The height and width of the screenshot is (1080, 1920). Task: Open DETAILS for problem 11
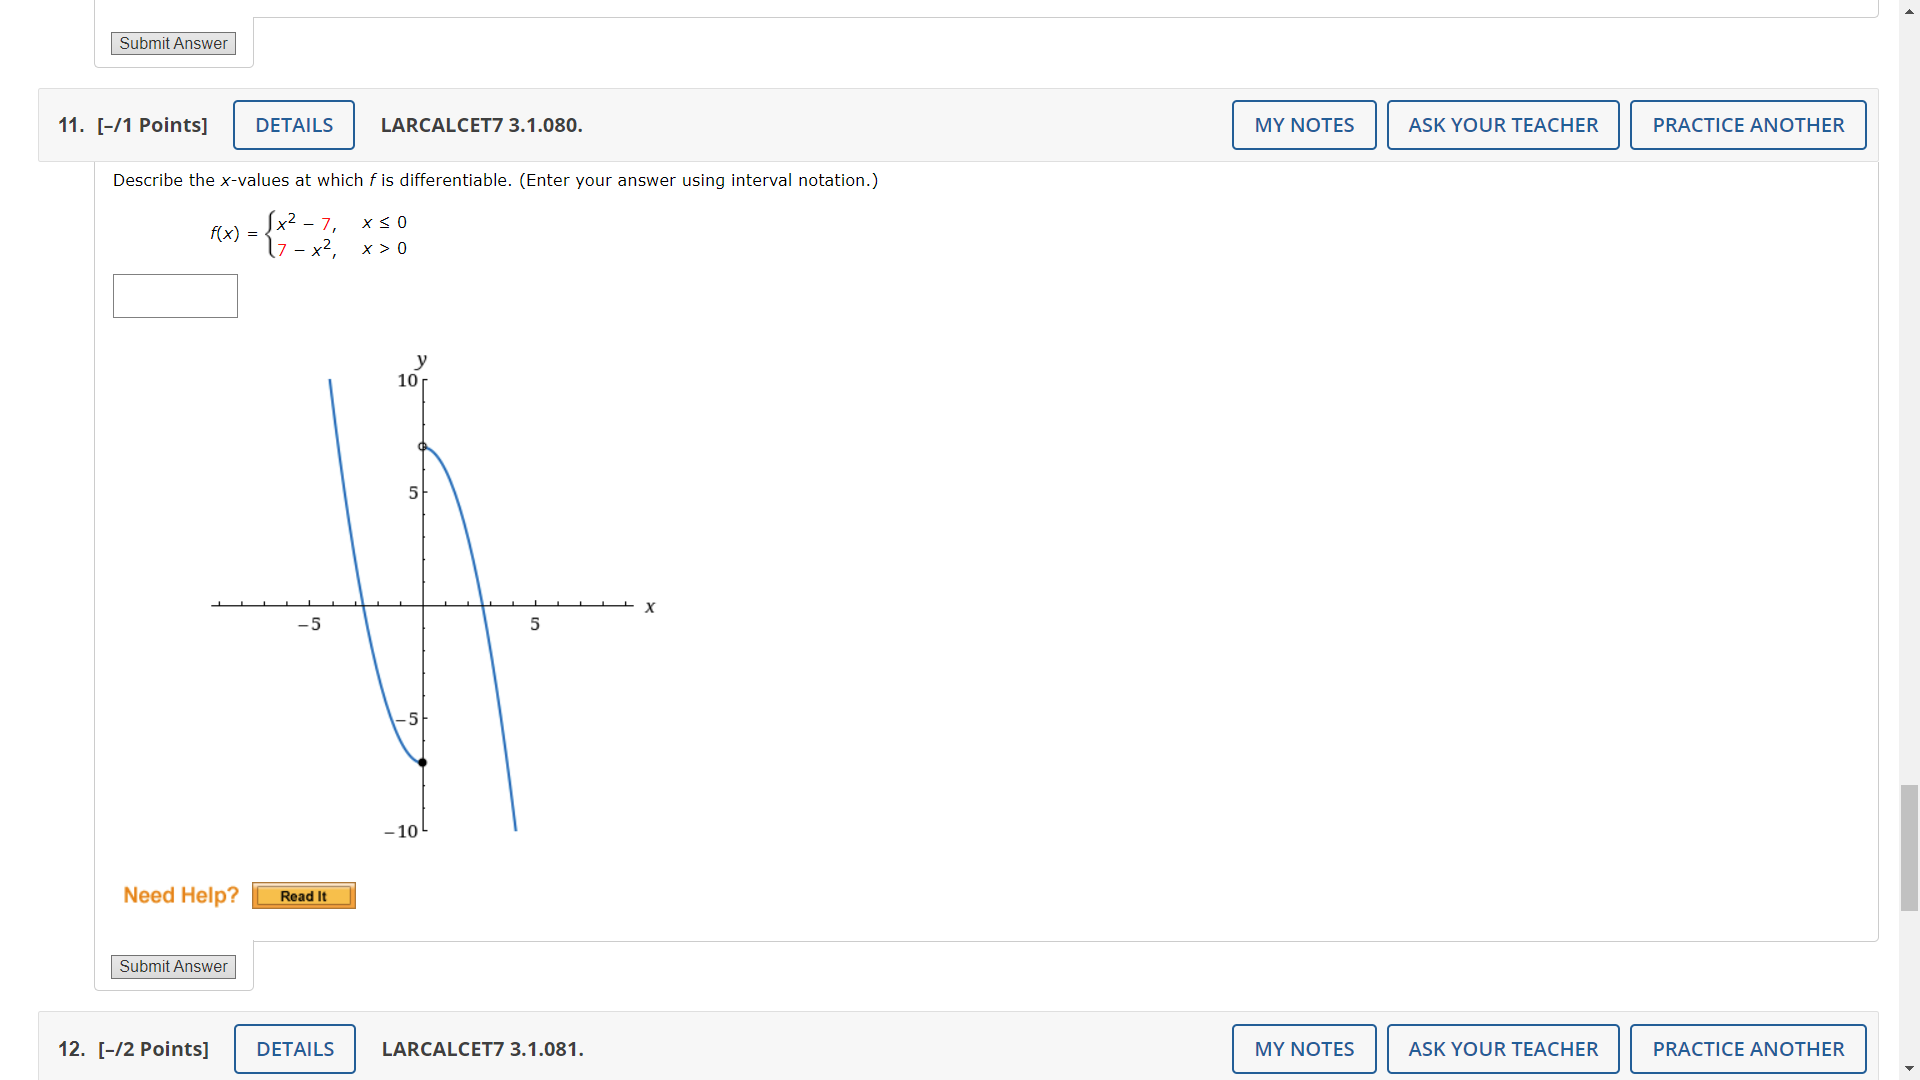293,124
